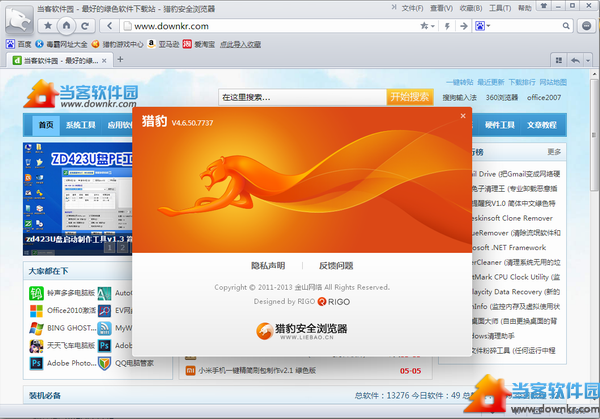The height and width of the screenshot is (419, 600).
Task: Click the restore closed tab arrow
Action: [575, 60]
